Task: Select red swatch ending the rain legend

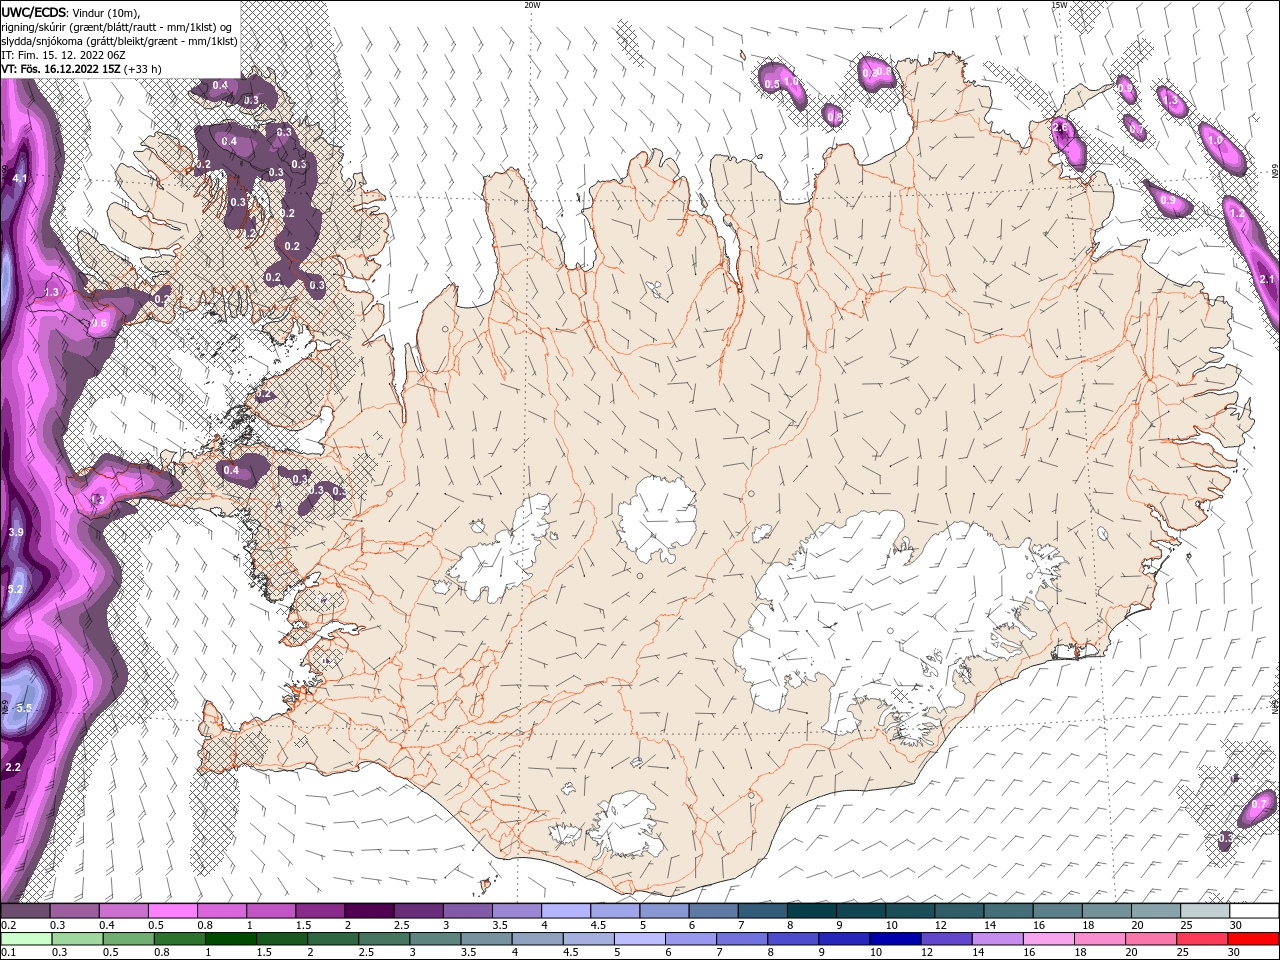Action: click(1253, 938)
